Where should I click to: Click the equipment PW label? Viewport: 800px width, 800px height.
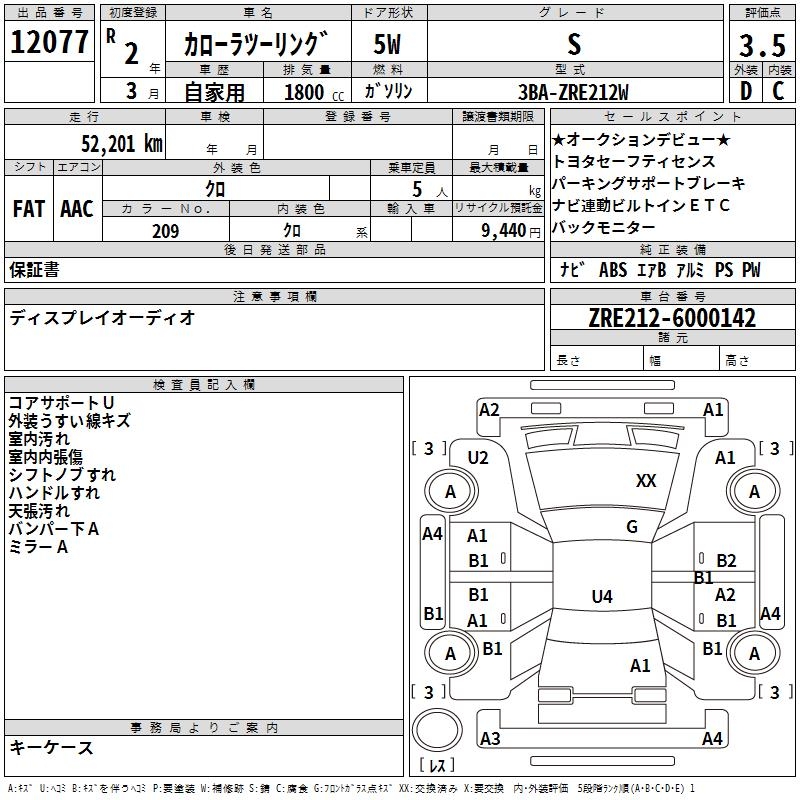coord(751,270)
